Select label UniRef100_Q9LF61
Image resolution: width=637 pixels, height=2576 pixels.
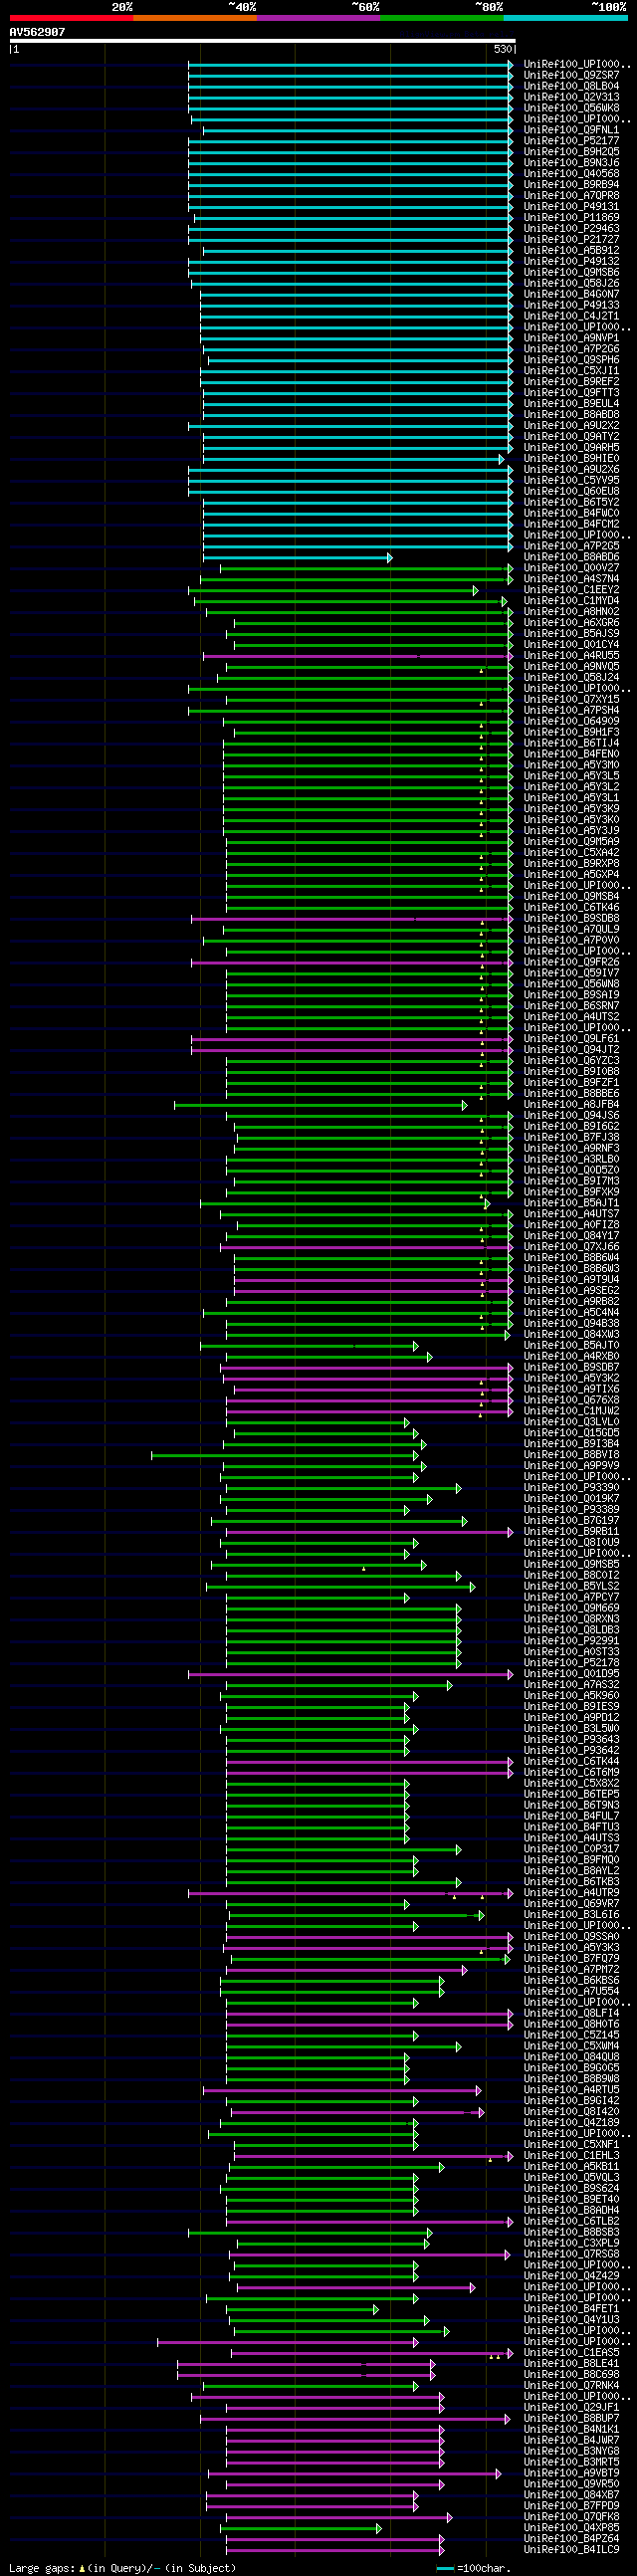[x=571, y=1039]
